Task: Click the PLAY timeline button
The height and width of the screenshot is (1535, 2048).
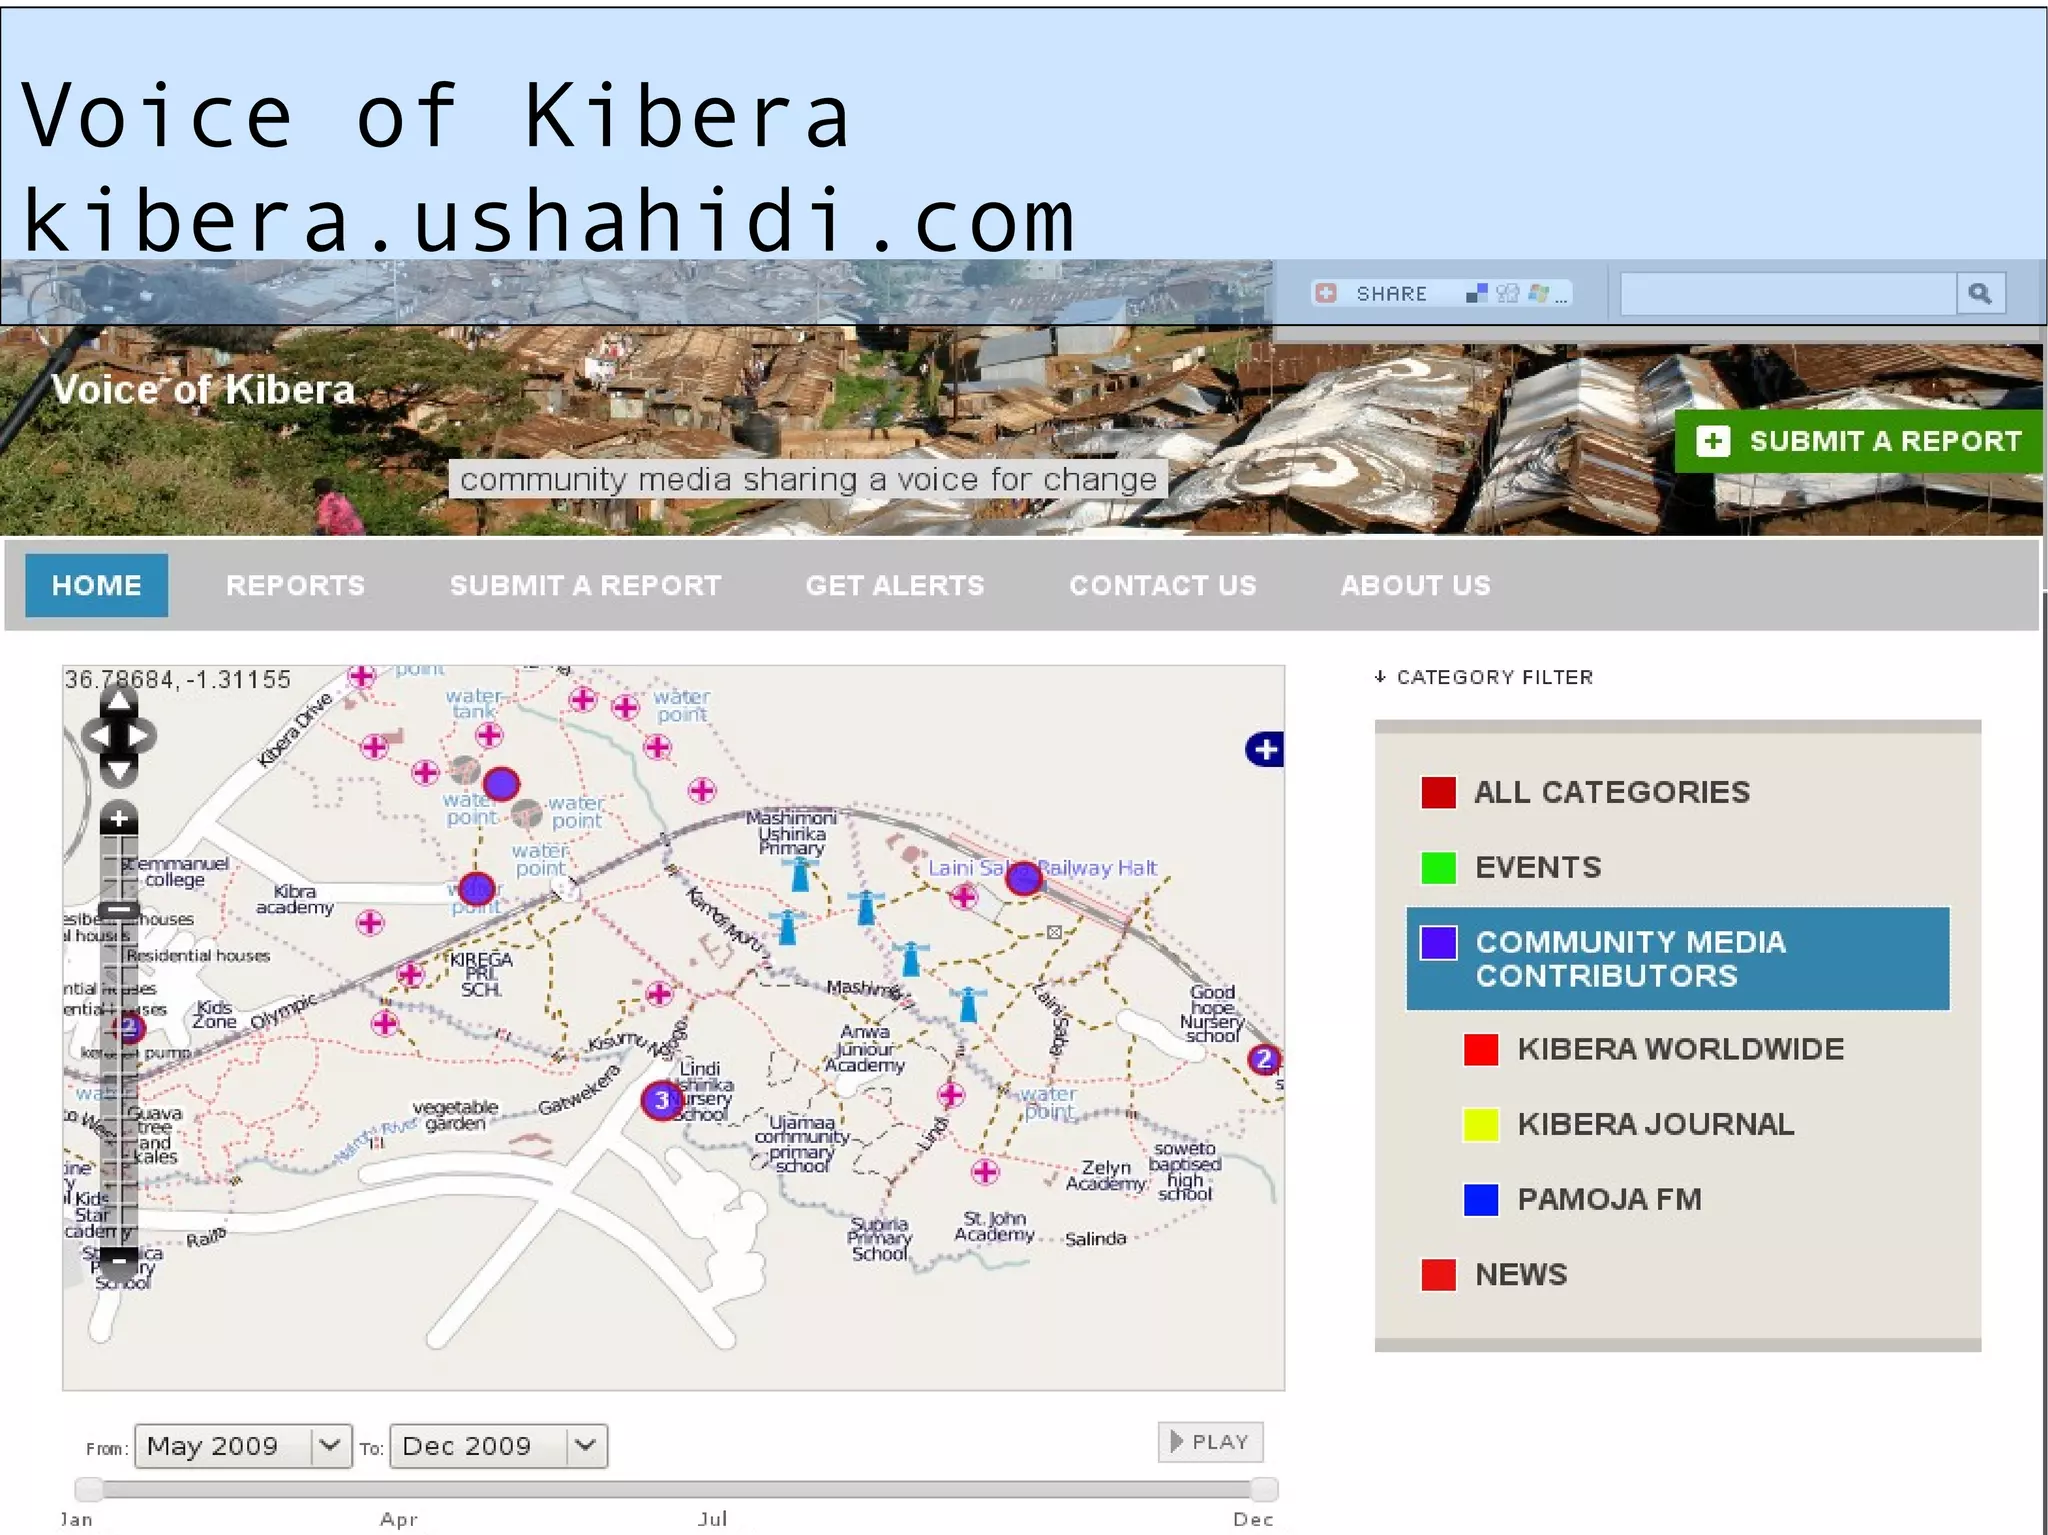Action: (1210, 1442)
